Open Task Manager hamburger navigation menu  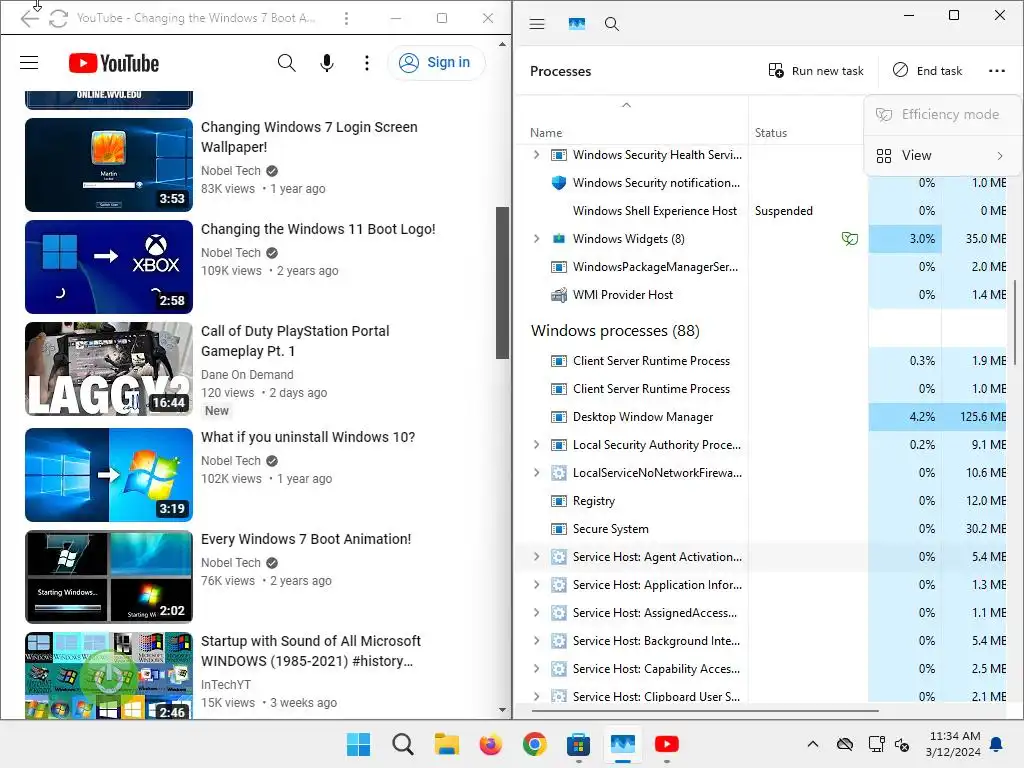pos(537,24)
